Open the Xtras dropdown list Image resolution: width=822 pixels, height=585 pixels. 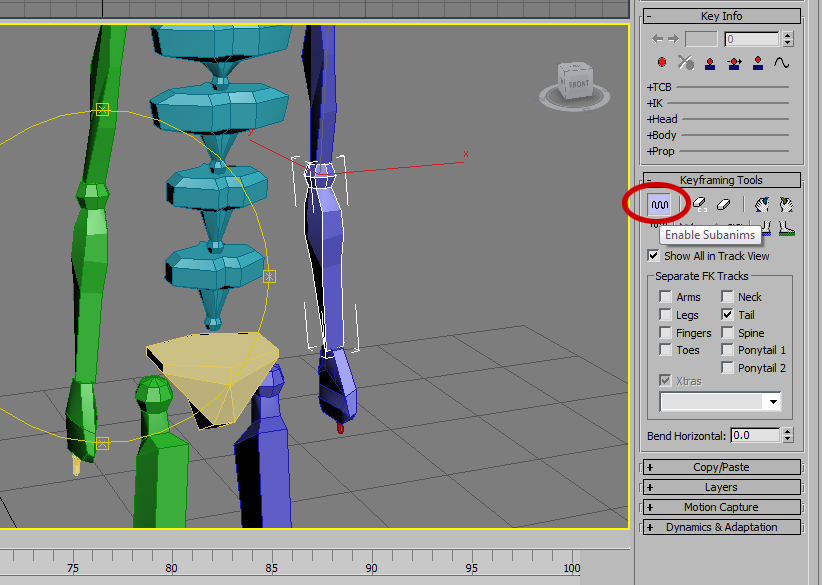point(774,401)
